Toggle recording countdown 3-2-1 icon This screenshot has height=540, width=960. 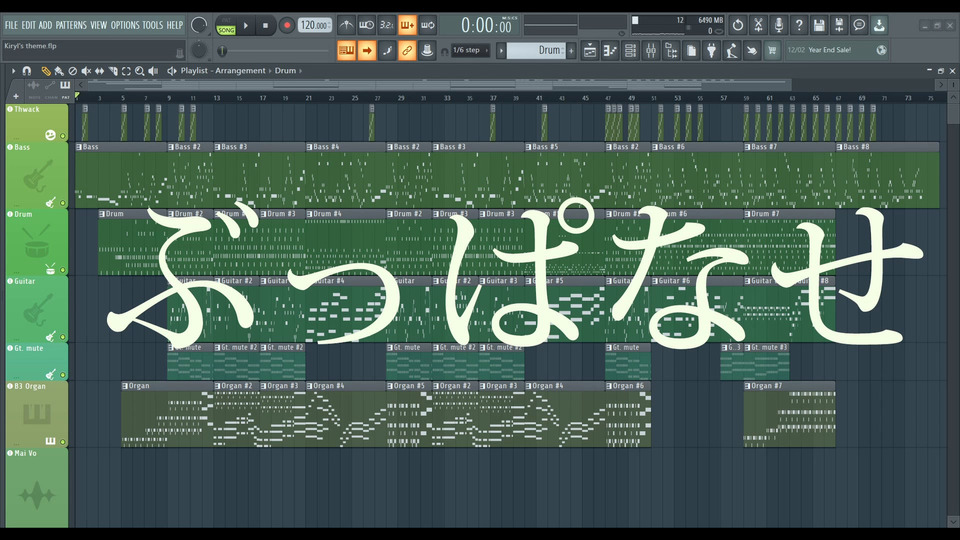tap(386, 25)
